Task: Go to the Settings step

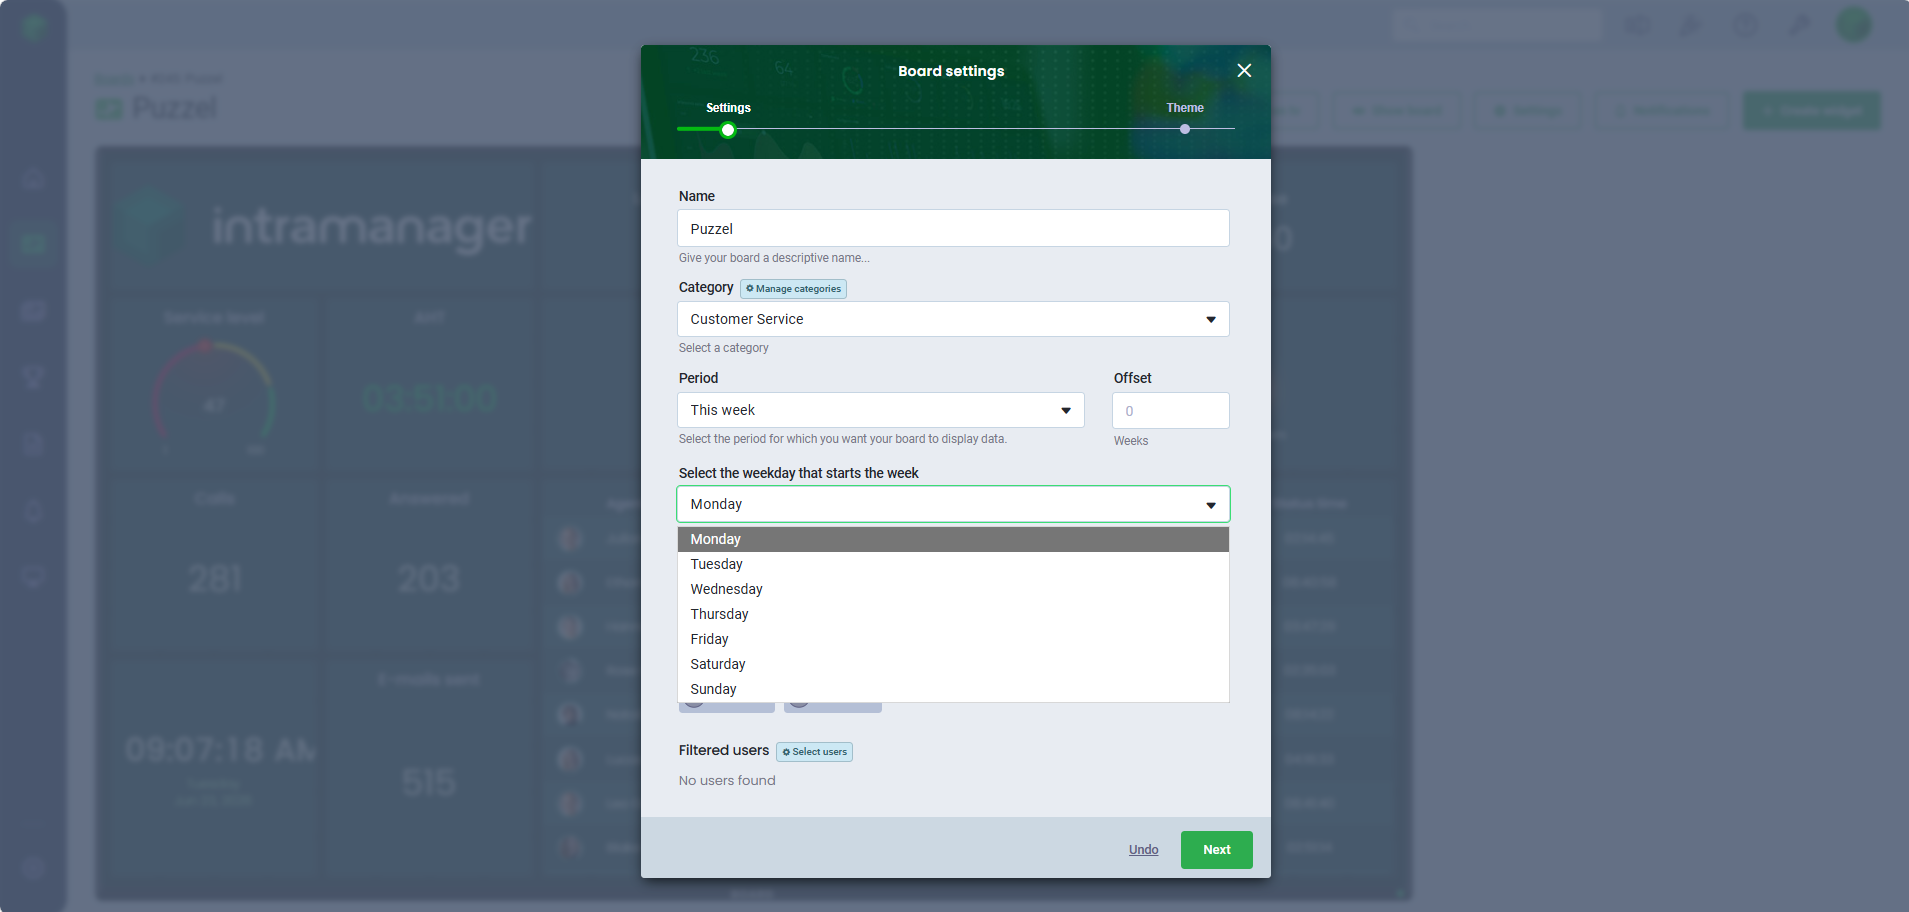Action: click(x=728, y=129)
